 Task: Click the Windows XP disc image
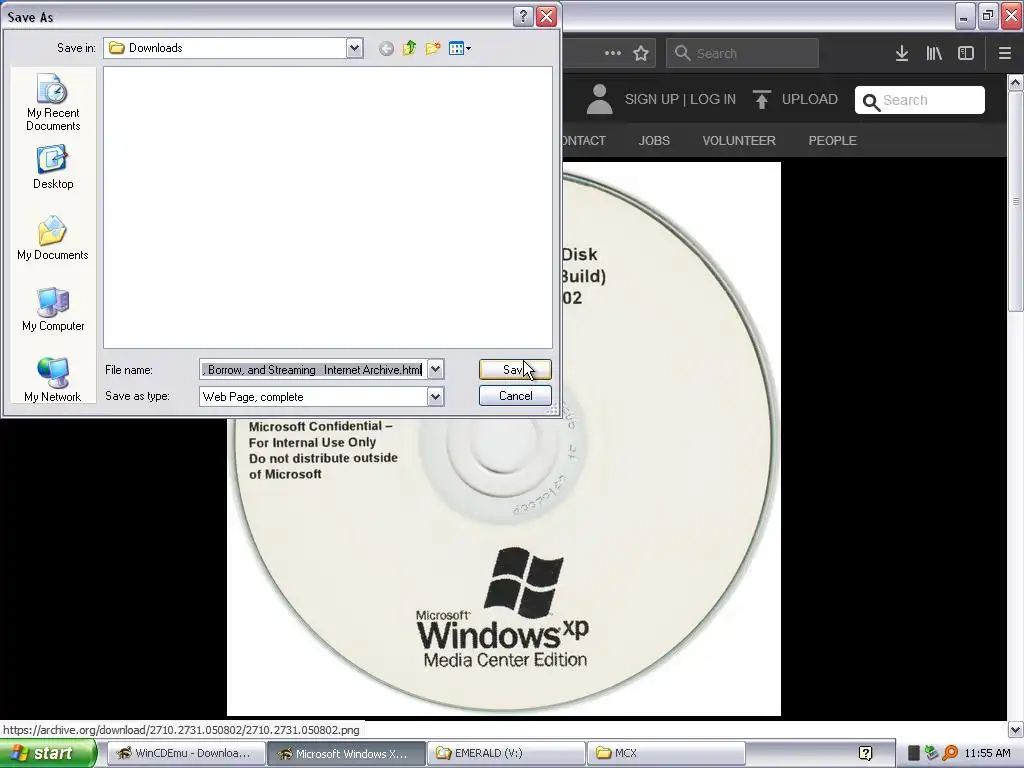tap(504, 439)
